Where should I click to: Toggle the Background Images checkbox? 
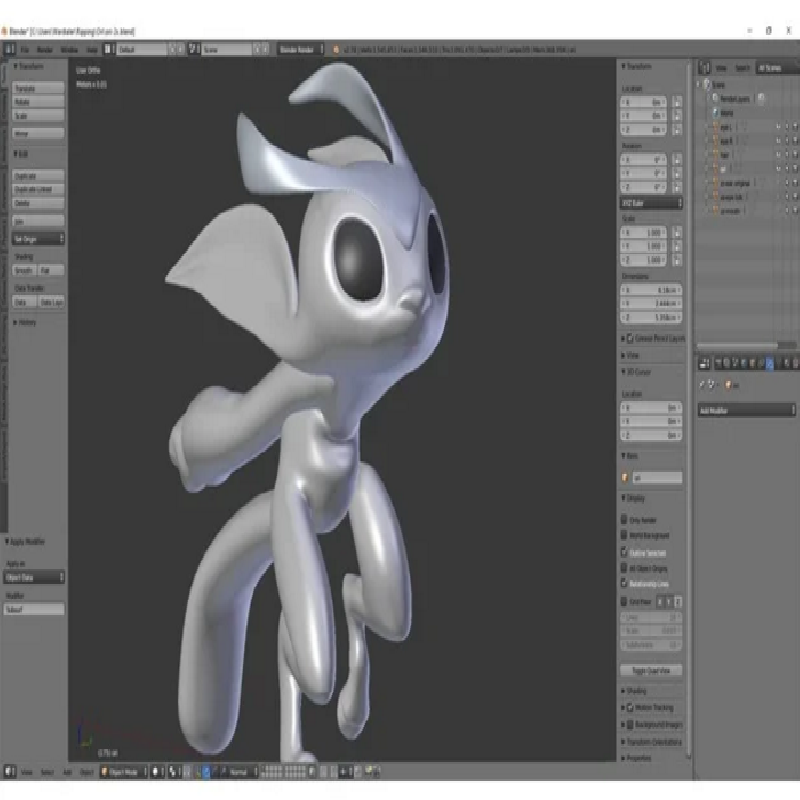630,724
